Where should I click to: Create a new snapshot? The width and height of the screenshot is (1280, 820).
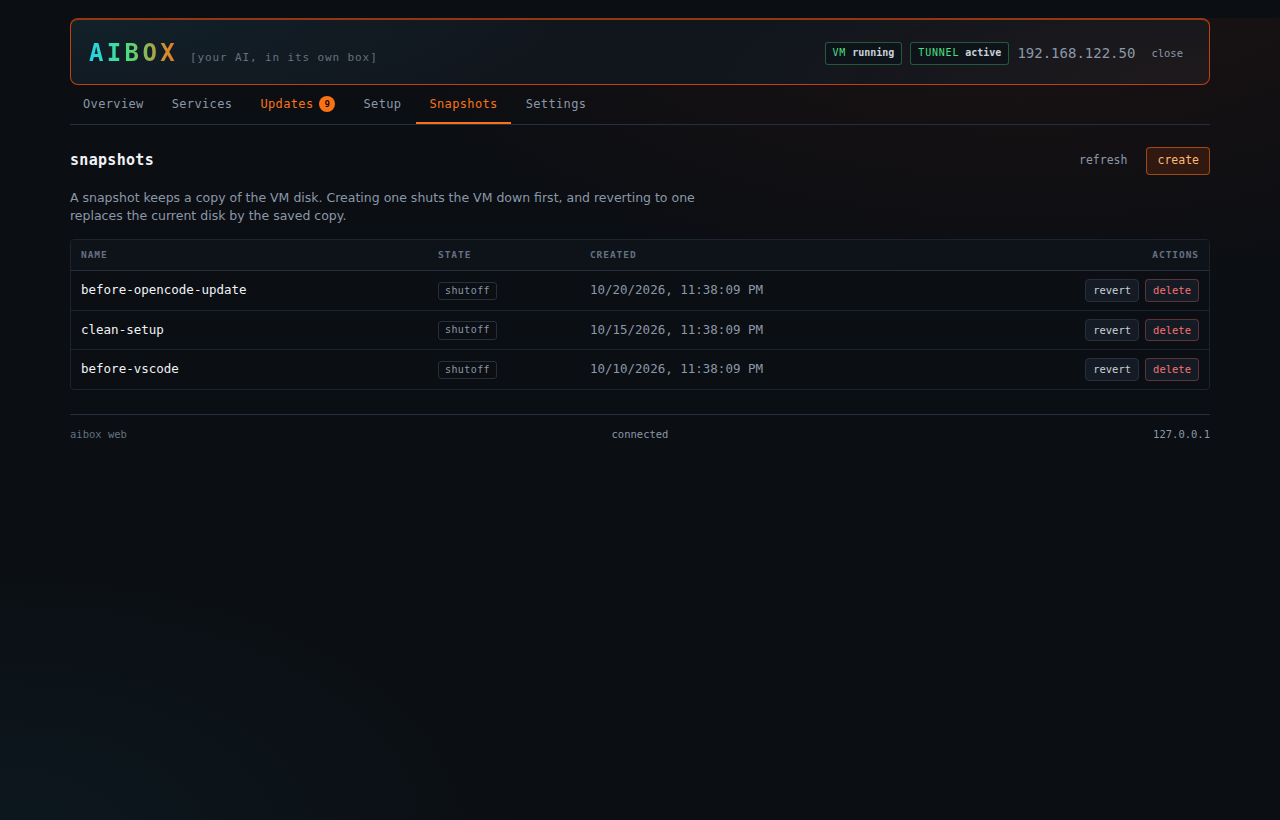pos(1178,160)
